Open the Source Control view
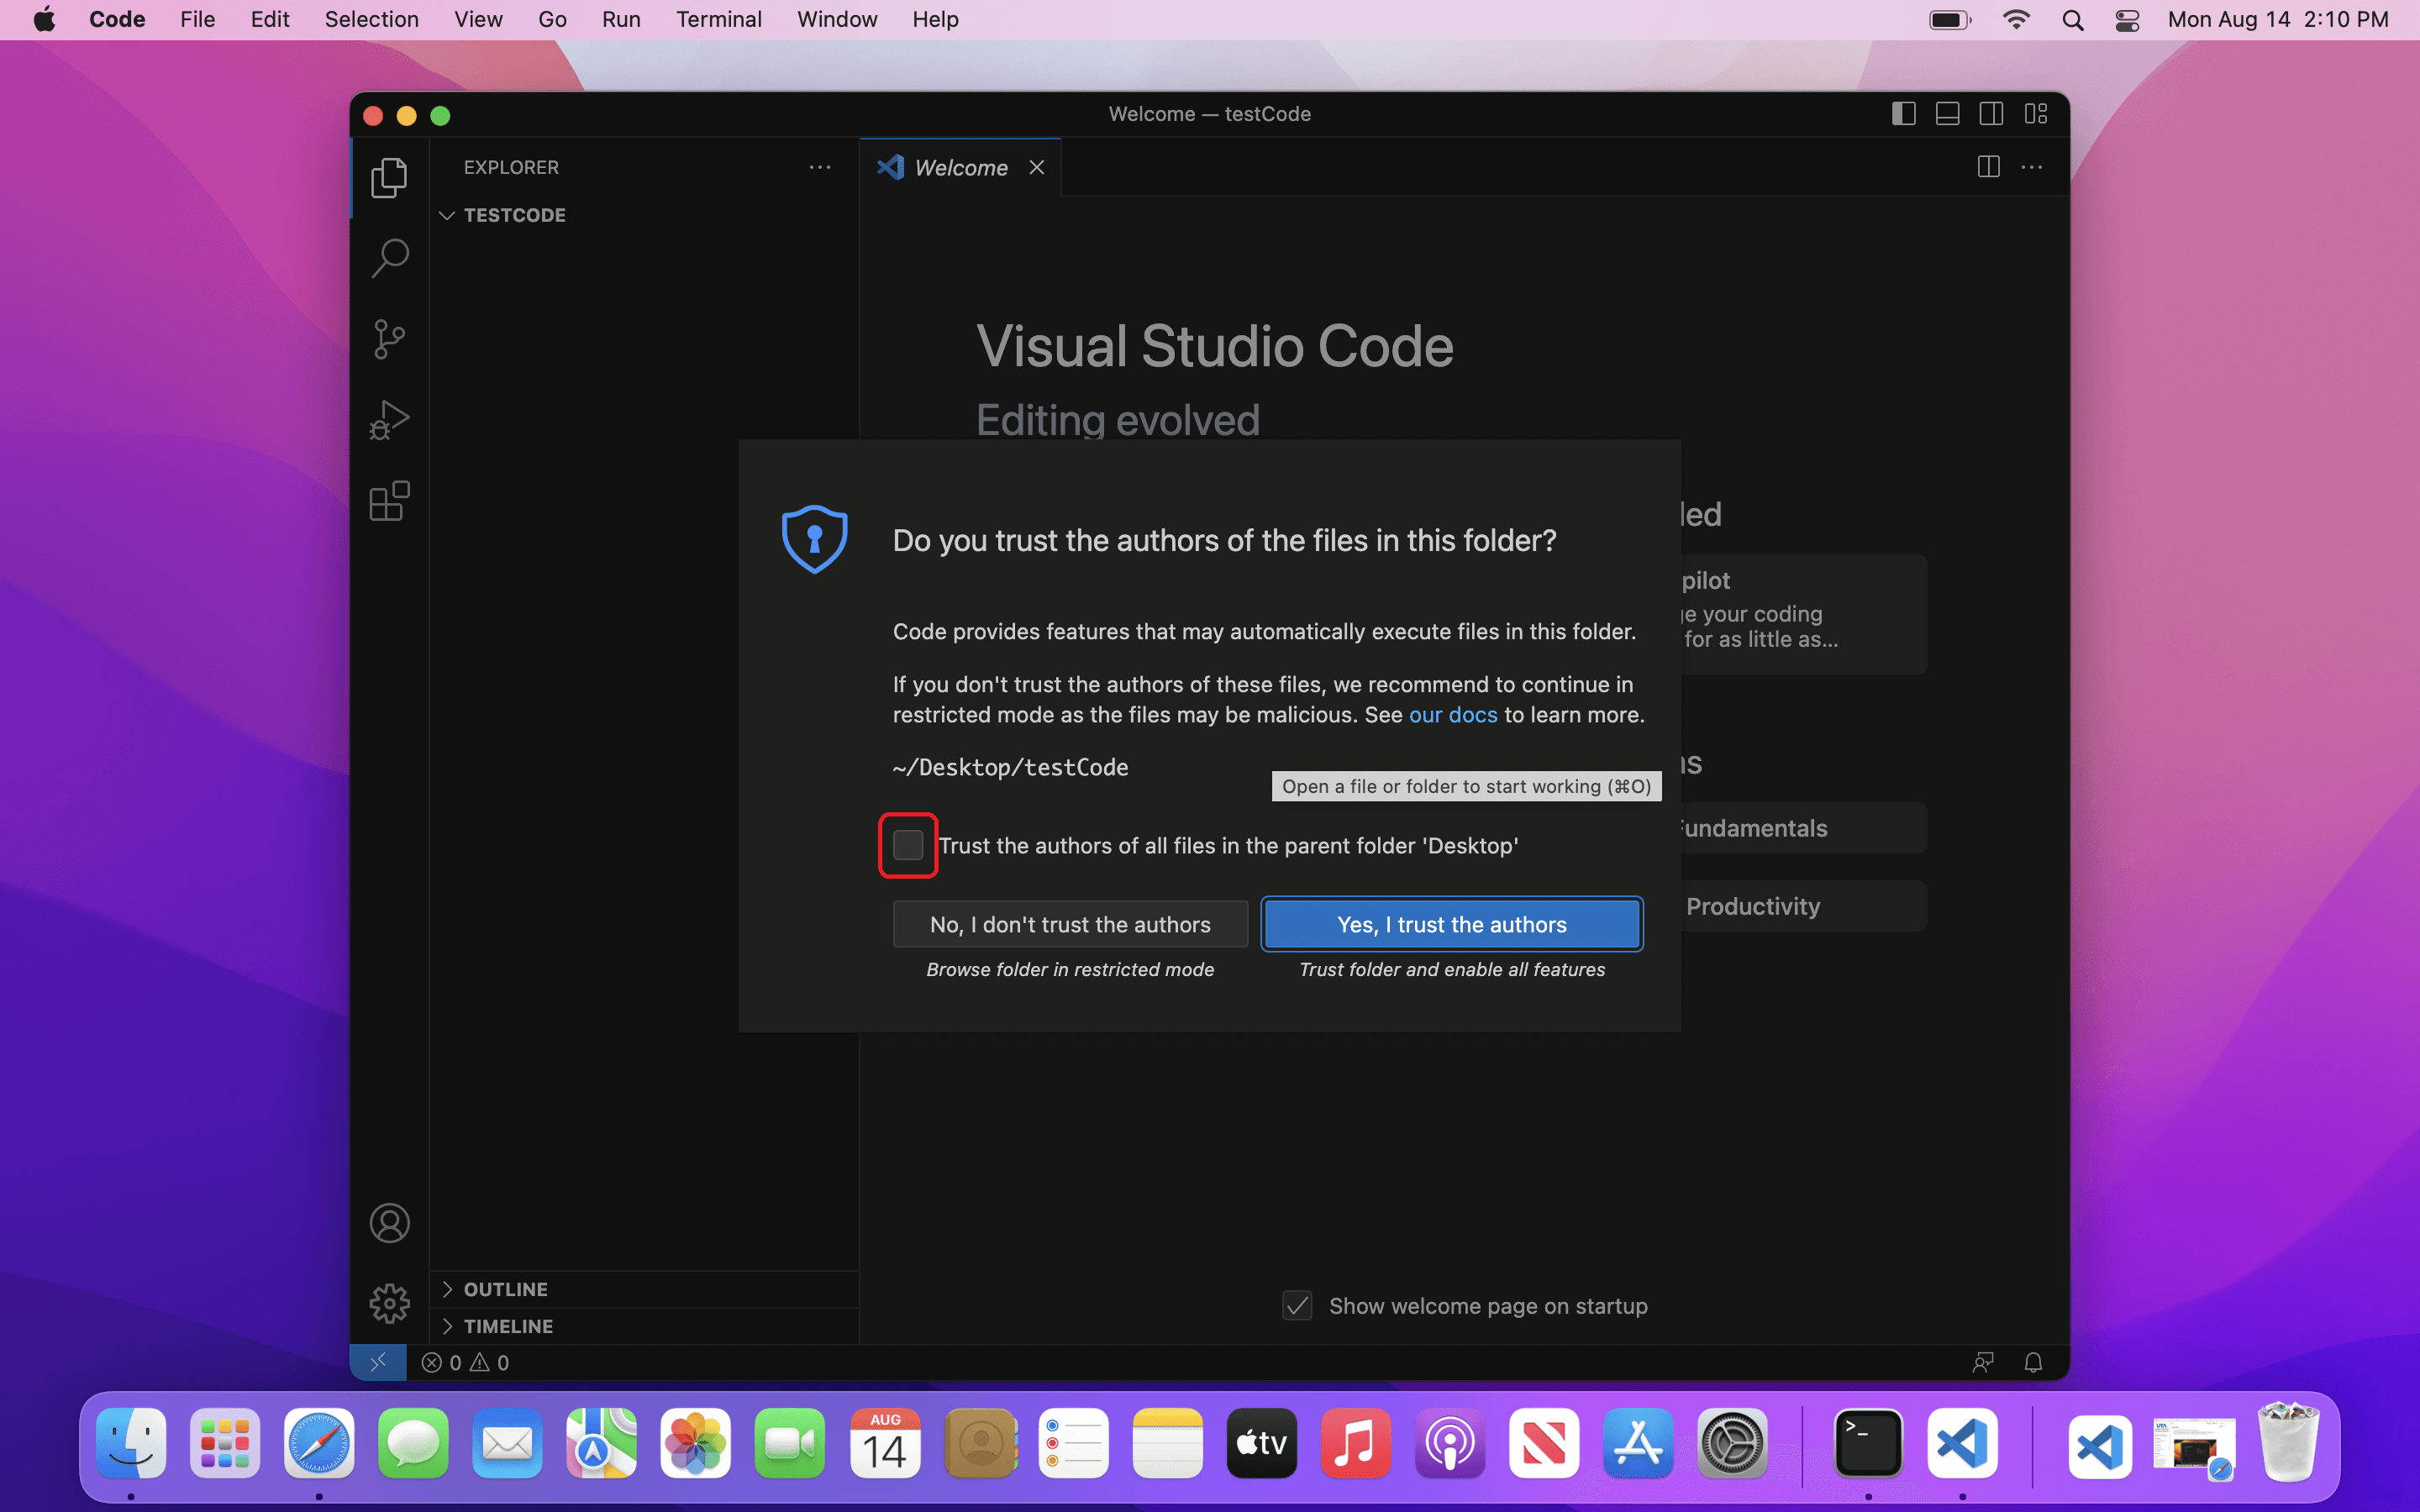The width and height of the screenshot is (2420, 1512). (x=389, y=339)
